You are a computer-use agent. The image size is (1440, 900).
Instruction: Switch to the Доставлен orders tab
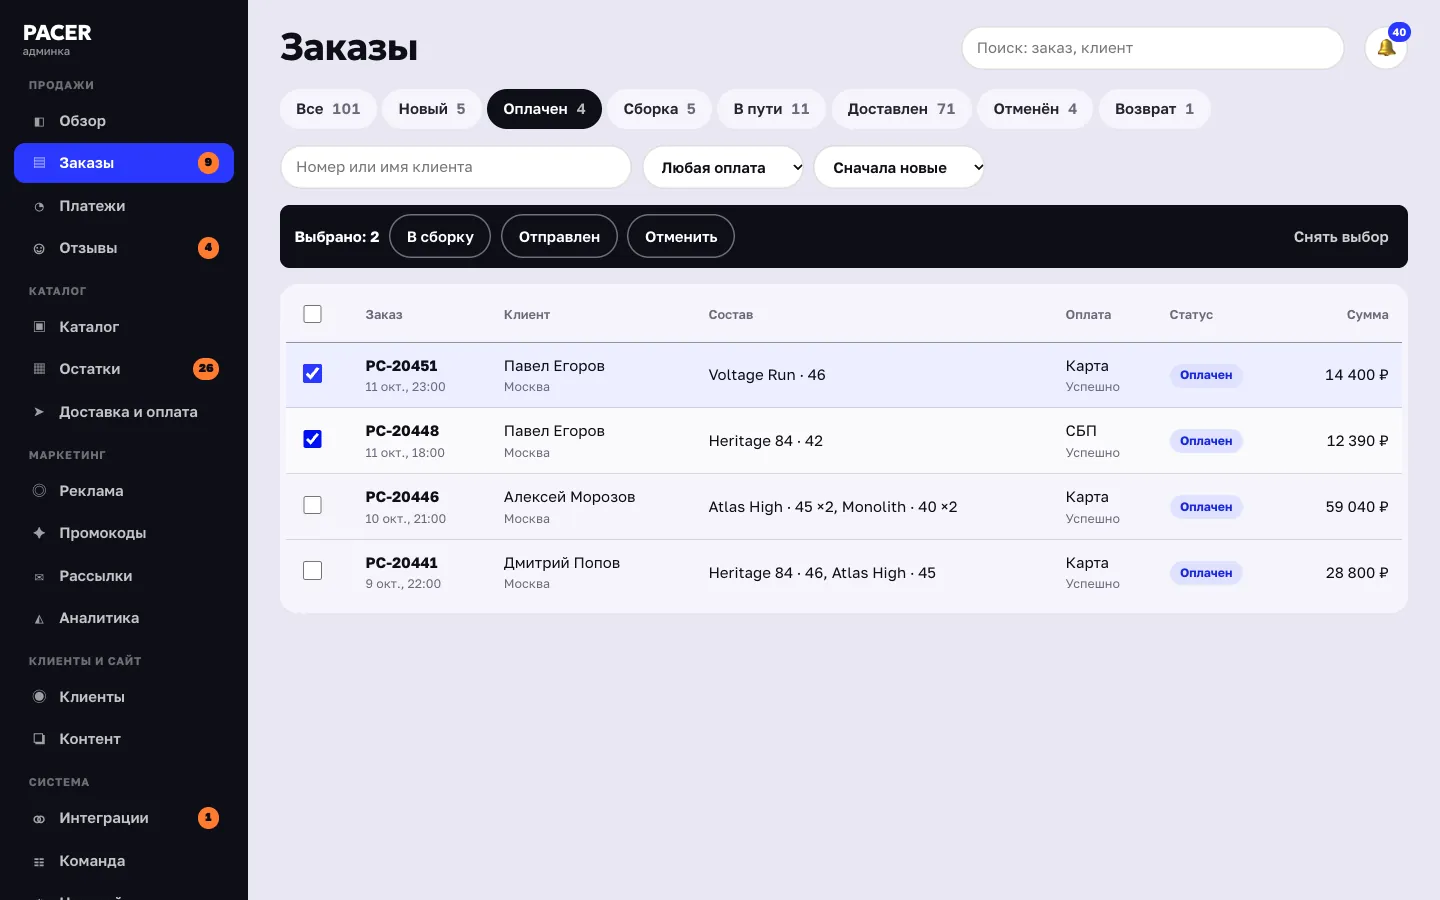tap(901, 109)
